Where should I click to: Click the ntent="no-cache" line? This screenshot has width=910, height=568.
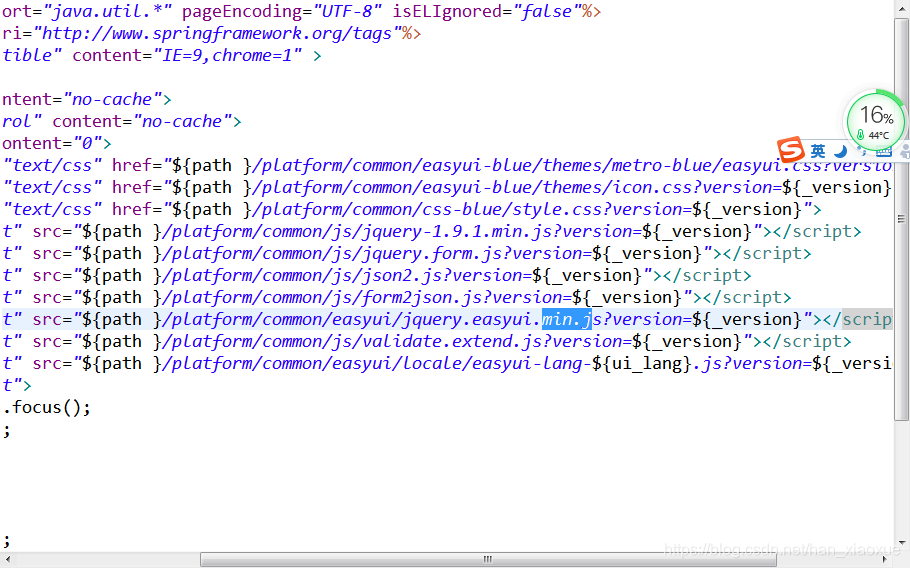click(86, 99)
